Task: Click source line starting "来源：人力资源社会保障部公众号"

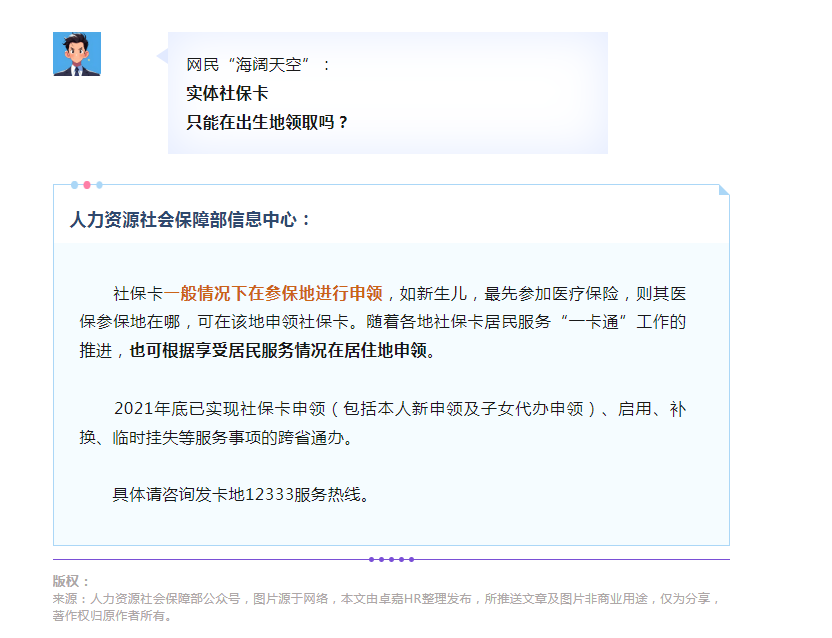Action: pyautogui.click(x=386, y=599)
